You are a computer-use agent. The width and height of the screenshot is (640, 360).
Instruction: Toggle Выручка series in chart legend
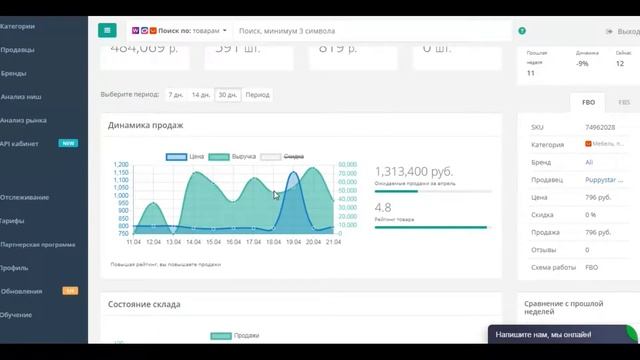(x=232, y=157)
